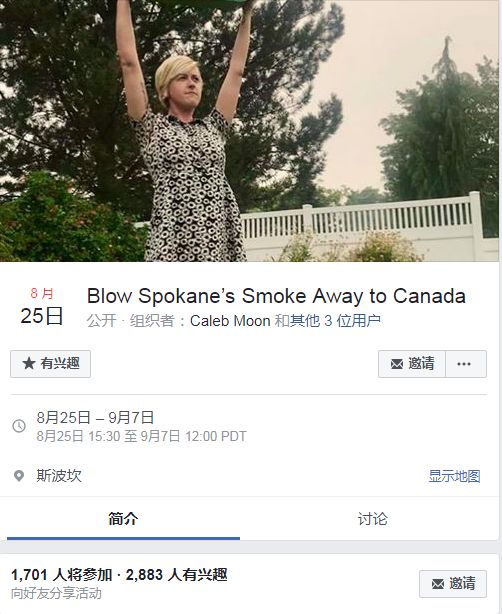Screen dimensions: 502x614
Task: Click the clock icon next to event dates
Action: coord(19,426)
